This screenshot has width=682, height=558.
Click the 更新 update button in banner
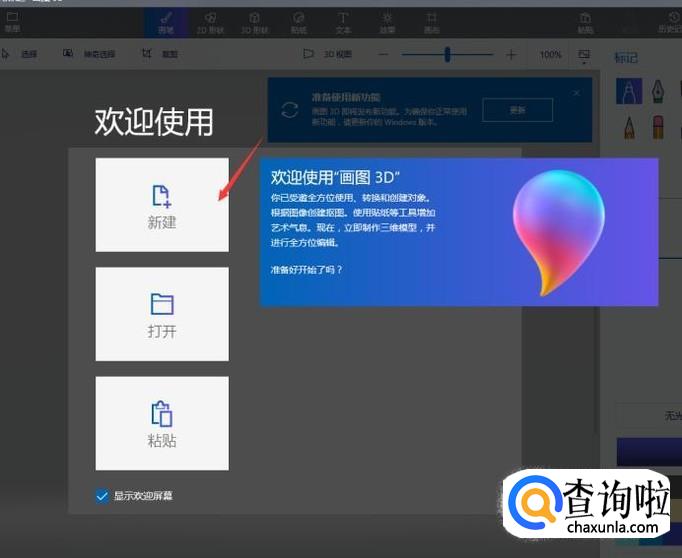click(518, 110)
